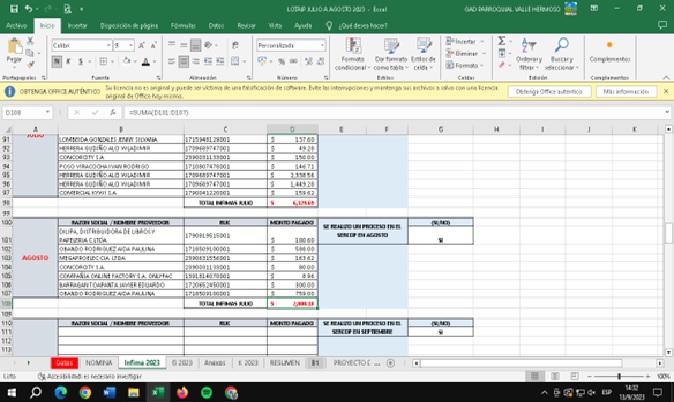Open the Insertar ribbon tab

tap(77, 24)
